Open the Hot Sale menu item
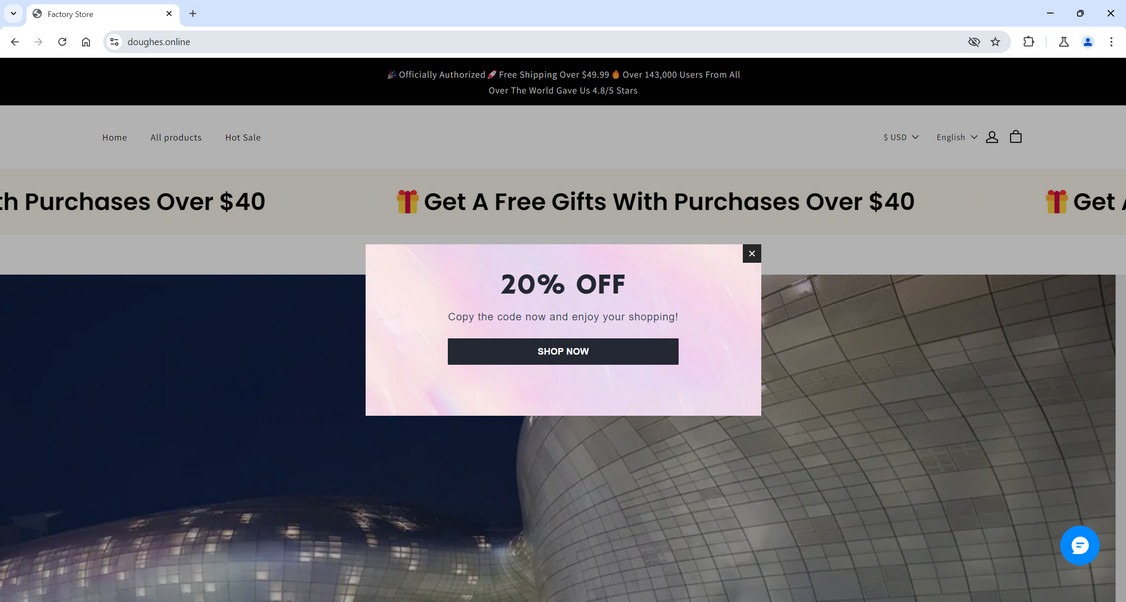 point(243,137)
